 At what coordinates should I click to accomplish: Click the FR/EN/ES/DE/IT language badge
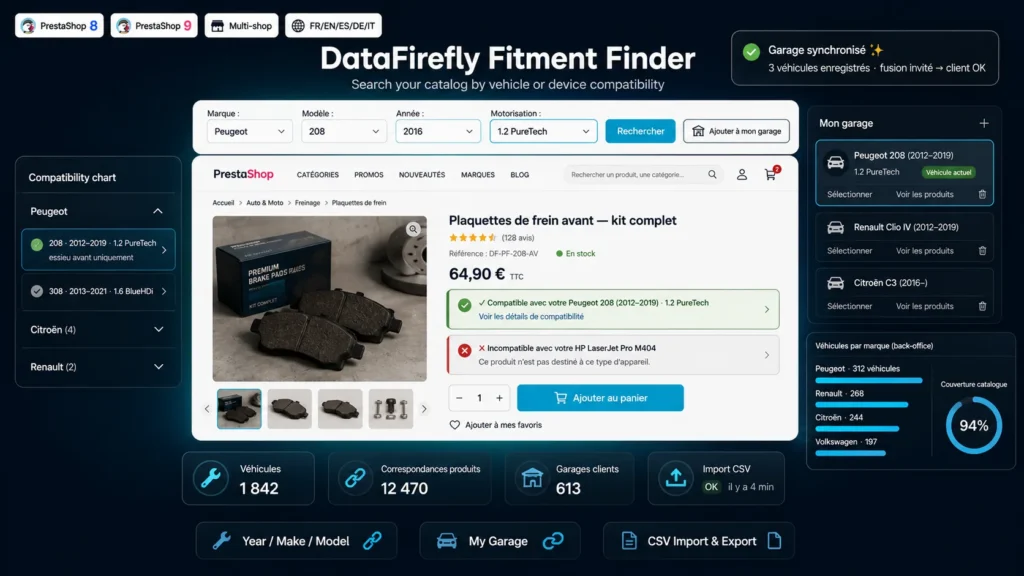(x=334, y=25)
